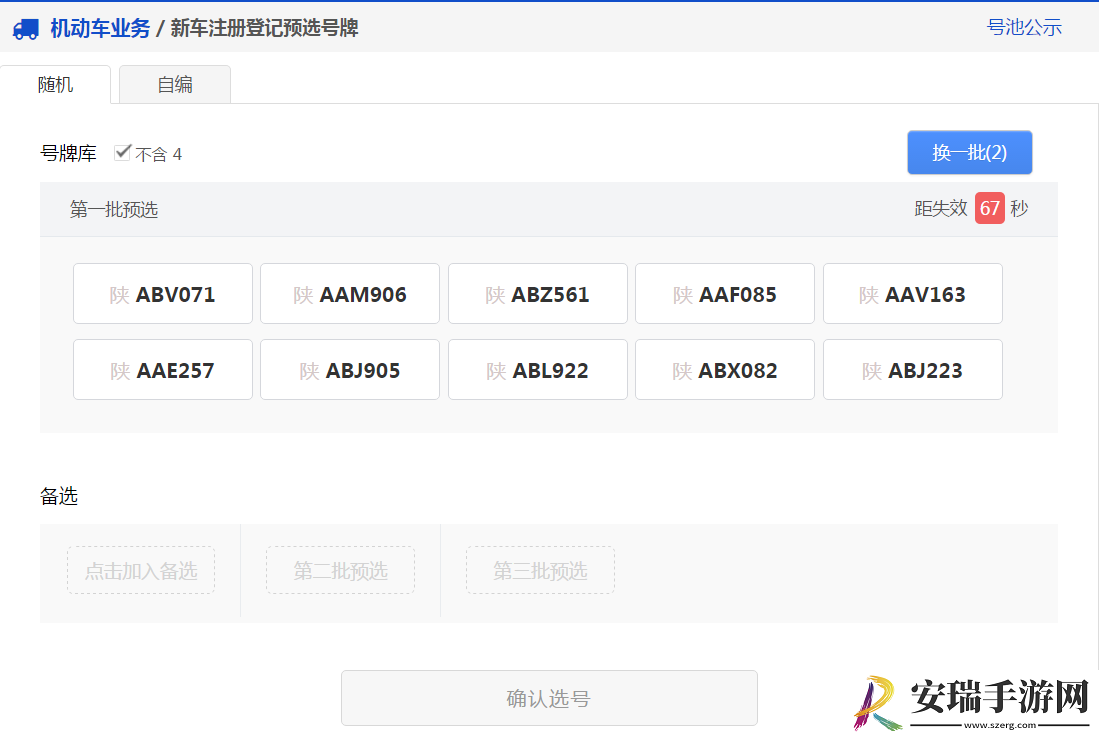The image size is (1100, 737).
Task: Choose plate 陕 ABX082
Action: click(725, 370)
